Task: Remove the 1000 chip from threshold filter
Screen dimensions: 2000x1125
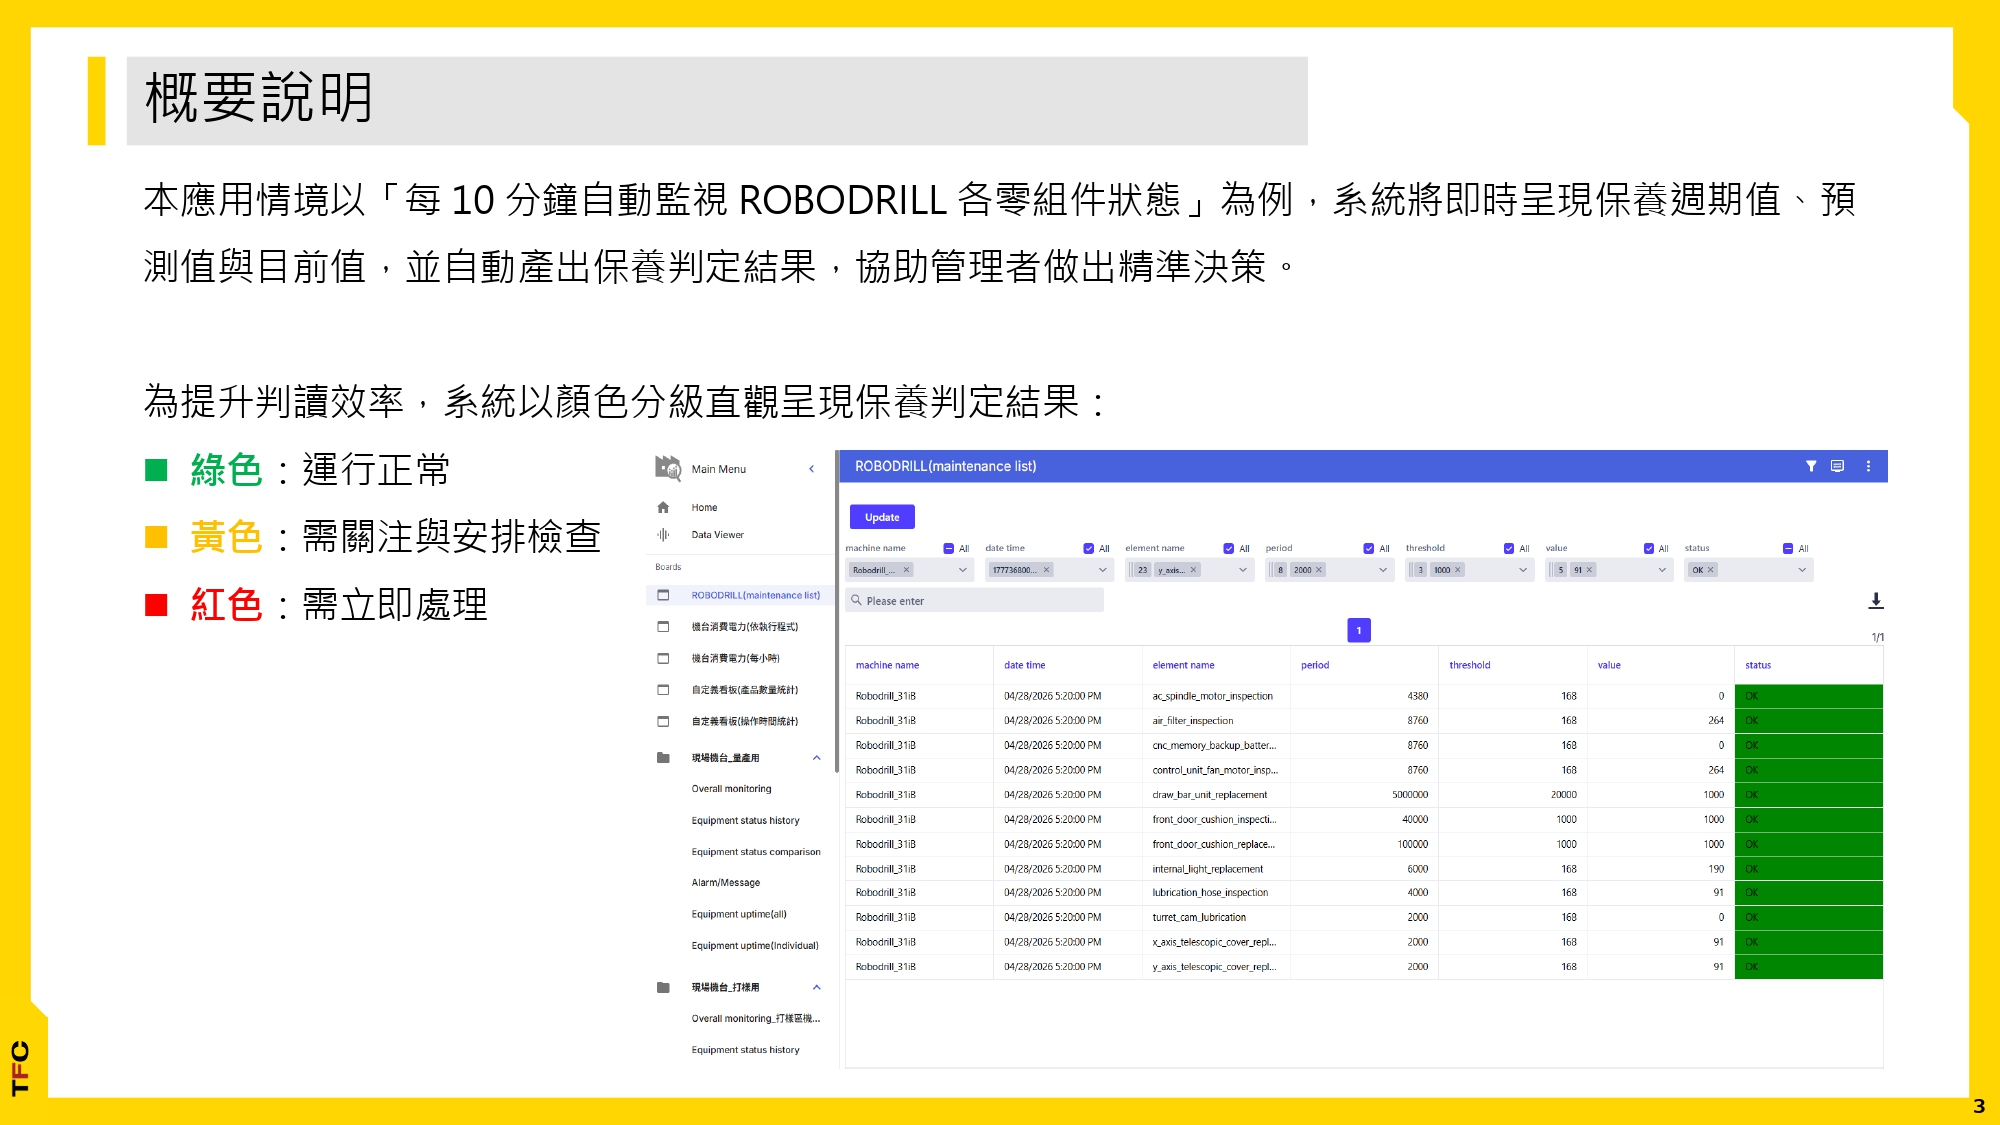Action: (1458, 570)
